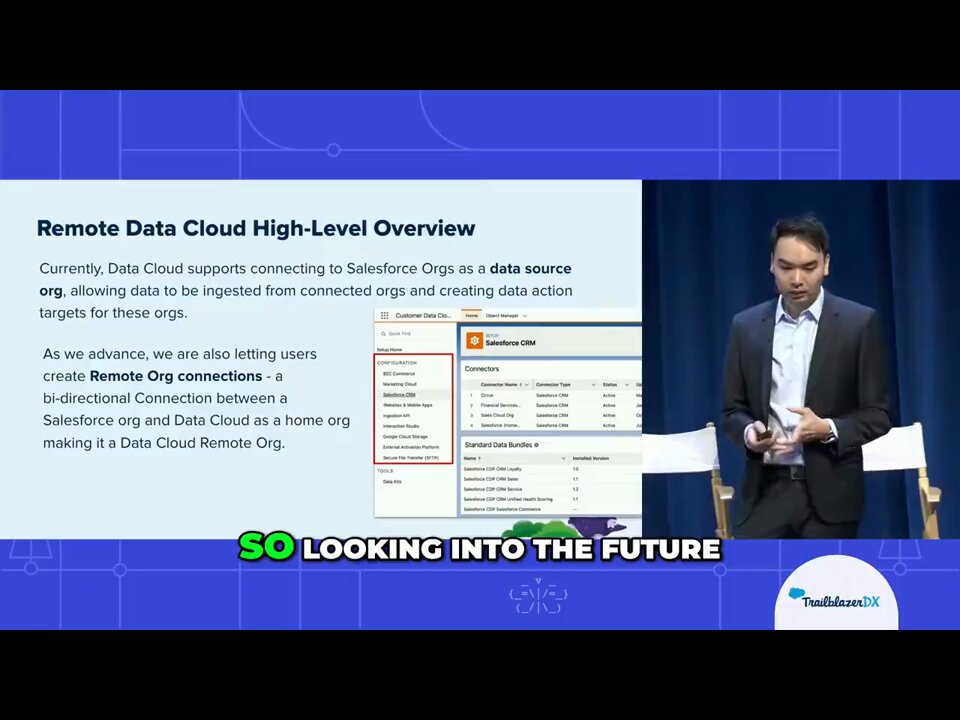Screen dimensions: 960x720
Task: Click Salesforce CDP CRM Unified Health Scoring
Action: [x=508, y=499]
